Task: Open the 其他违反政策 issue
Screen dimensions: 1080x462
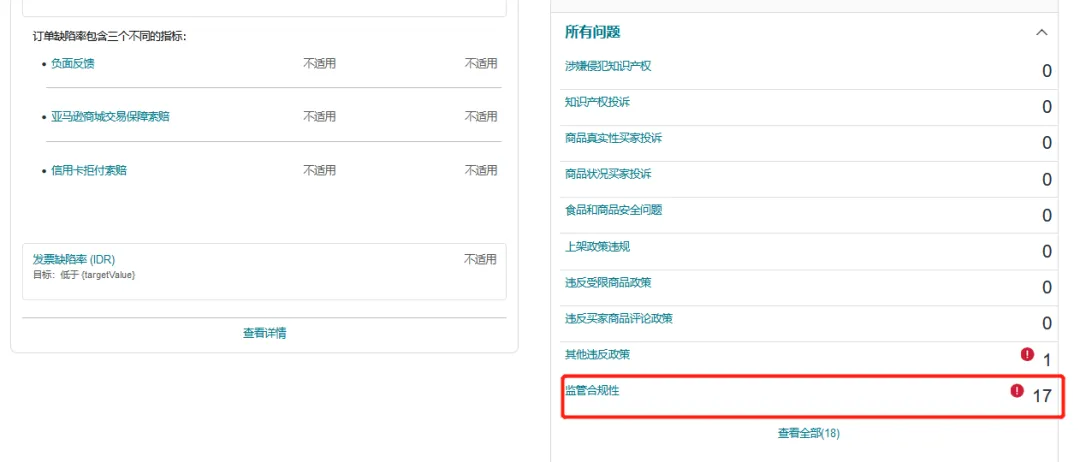Action: [x=597, y=354]
